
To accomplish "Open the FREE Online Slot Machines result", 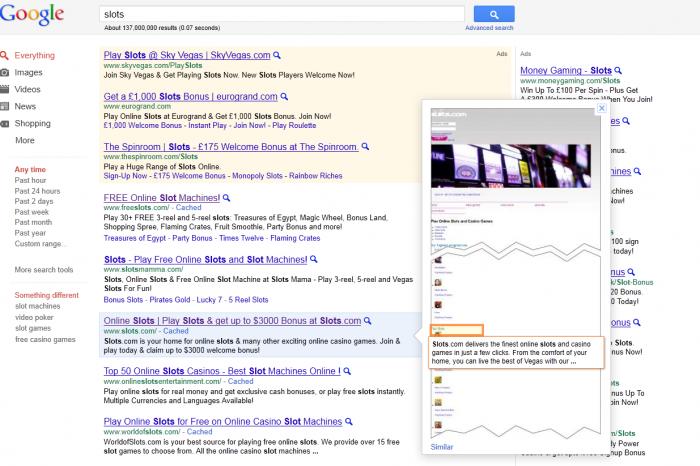I will [162, 198].
